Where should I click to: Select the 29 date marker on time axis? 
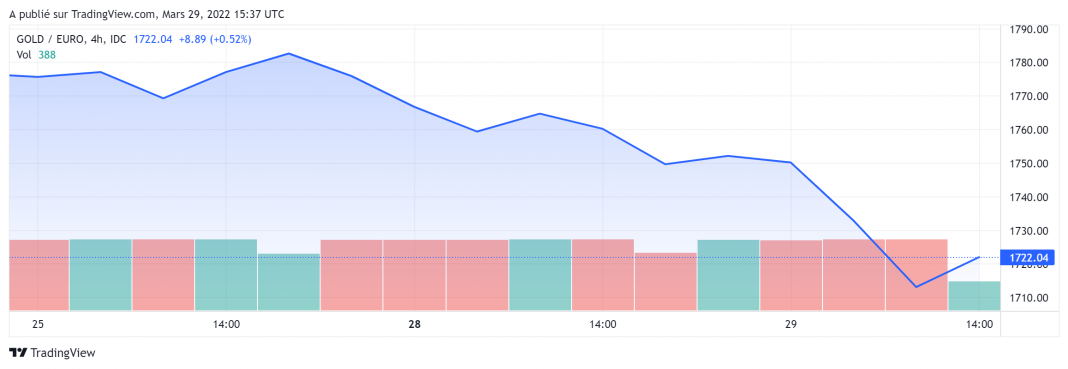tap(791, 325)
